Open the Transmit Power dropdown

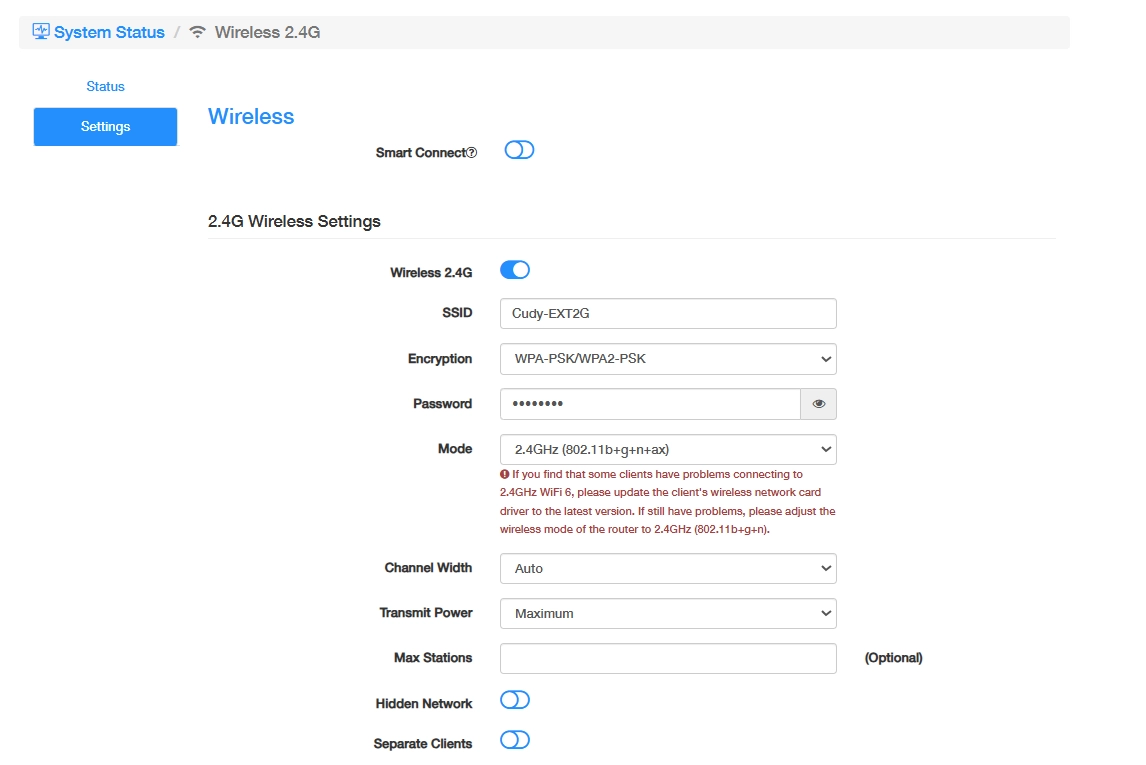pyautogui.click(x=668, y=614)
